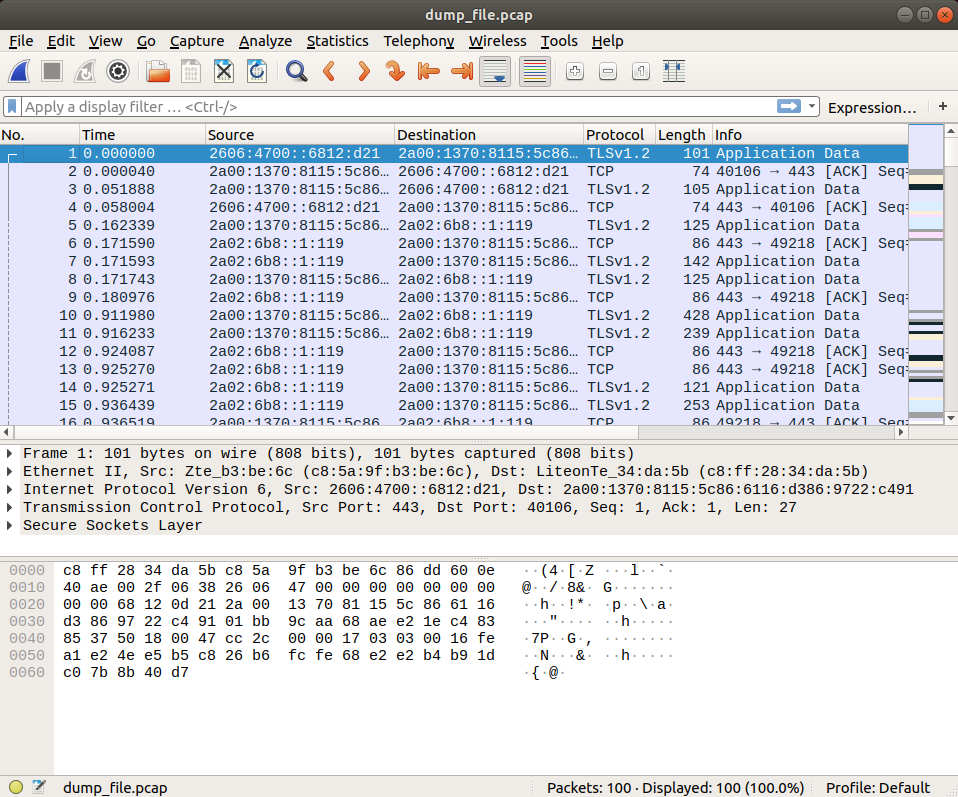The width and height of the screenshot is (958, 797).
Task: Expand the Frame 1 details row
Action: [9, 454]
